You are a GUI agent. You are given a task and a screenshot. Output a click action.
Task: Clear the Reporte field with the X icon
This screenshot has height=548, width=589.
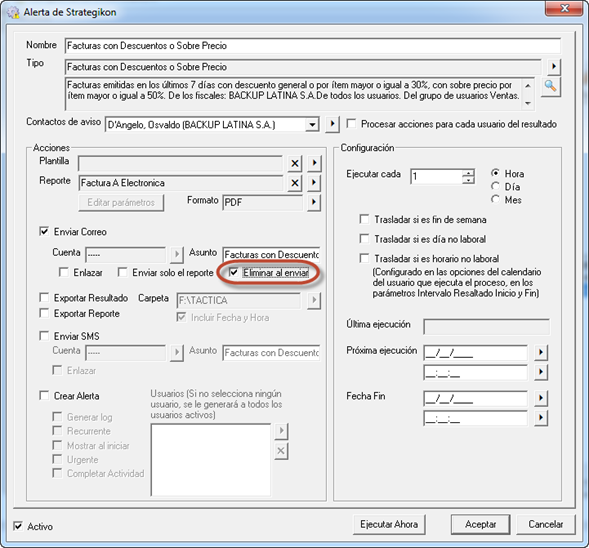tap(295, 183)
